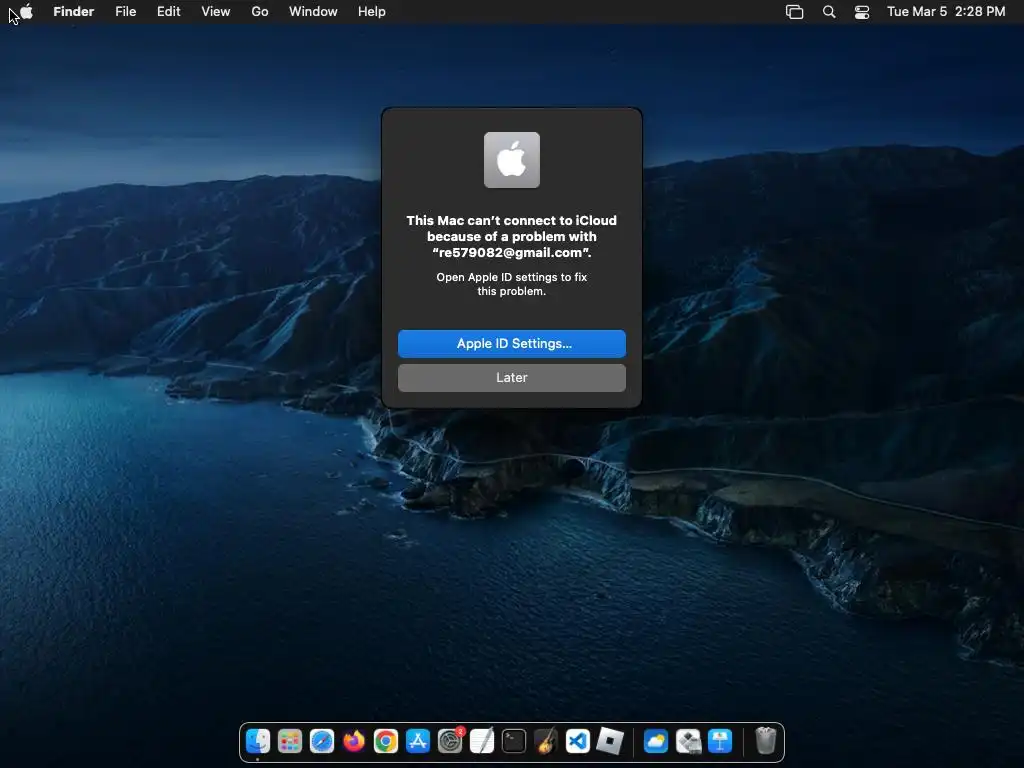Open the Trash in the Dock

[x=765, y=741]
